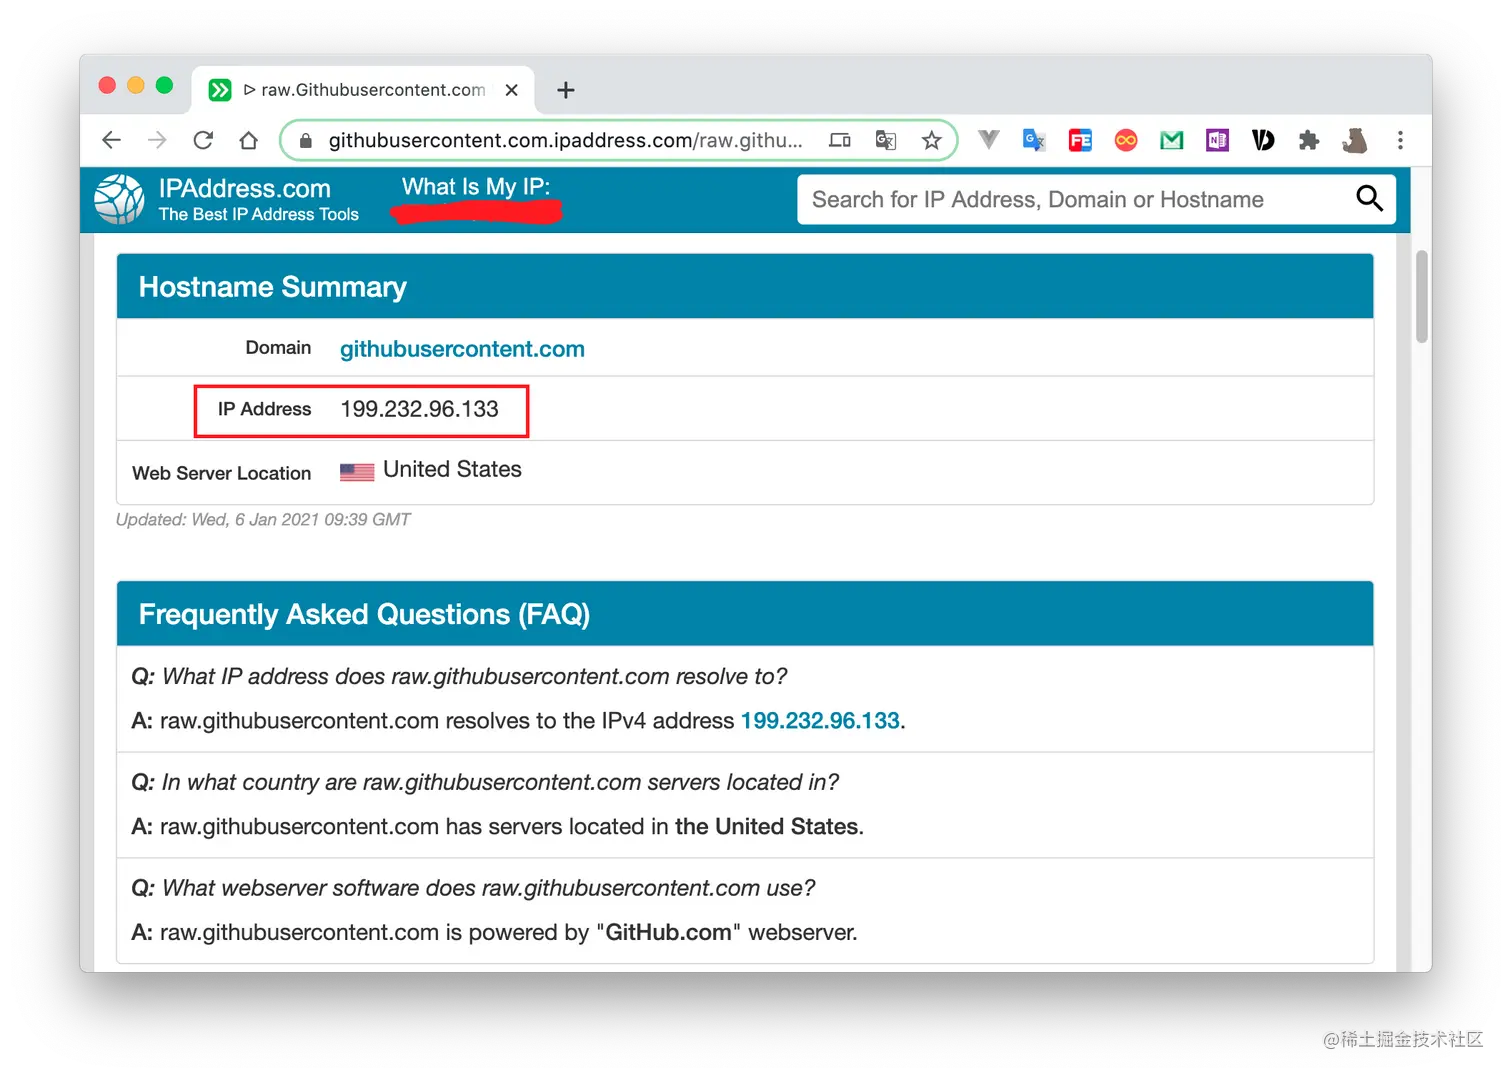Click the page vertical scrollbar thumb
1512x1078 pixels.
click(x=1421, y=297)
